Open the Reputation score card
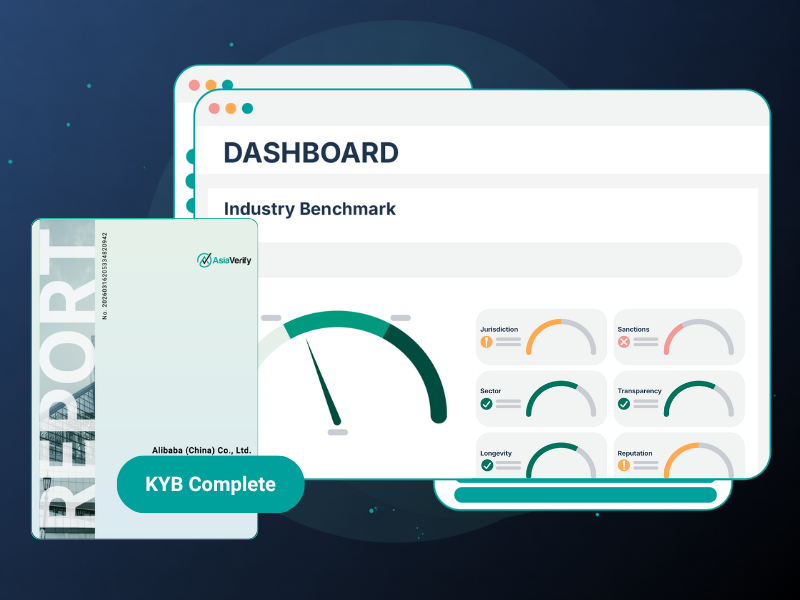Viewport: 800px width, 600px height. pyautogui.click(x=679, y=456)
